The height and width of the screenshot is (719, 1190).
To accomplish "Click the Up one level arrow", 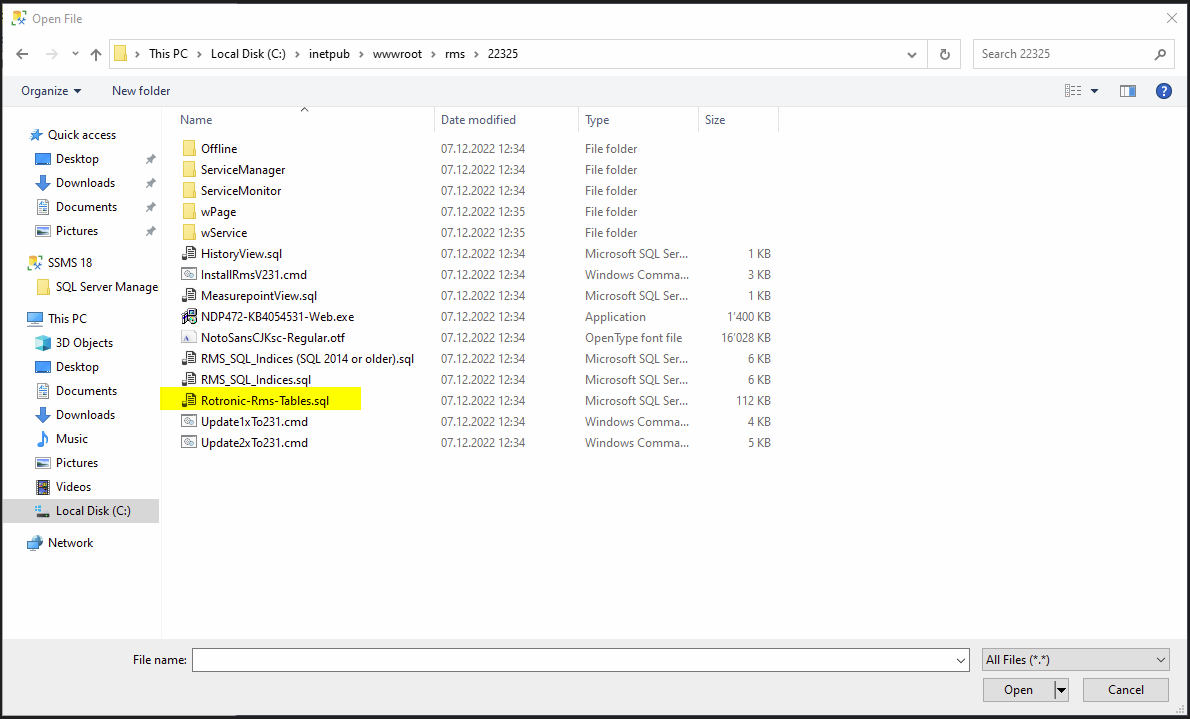I will click(96, 54).
